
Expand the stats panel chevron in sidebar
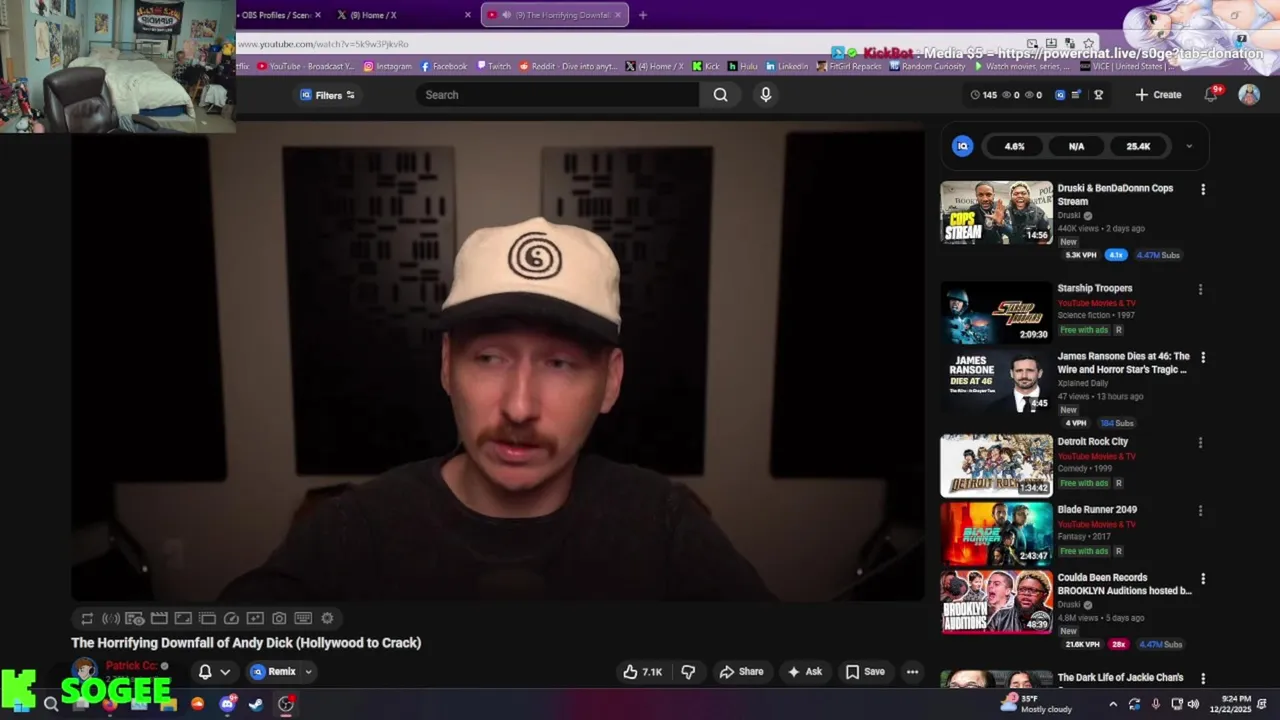pos(1189,146)
